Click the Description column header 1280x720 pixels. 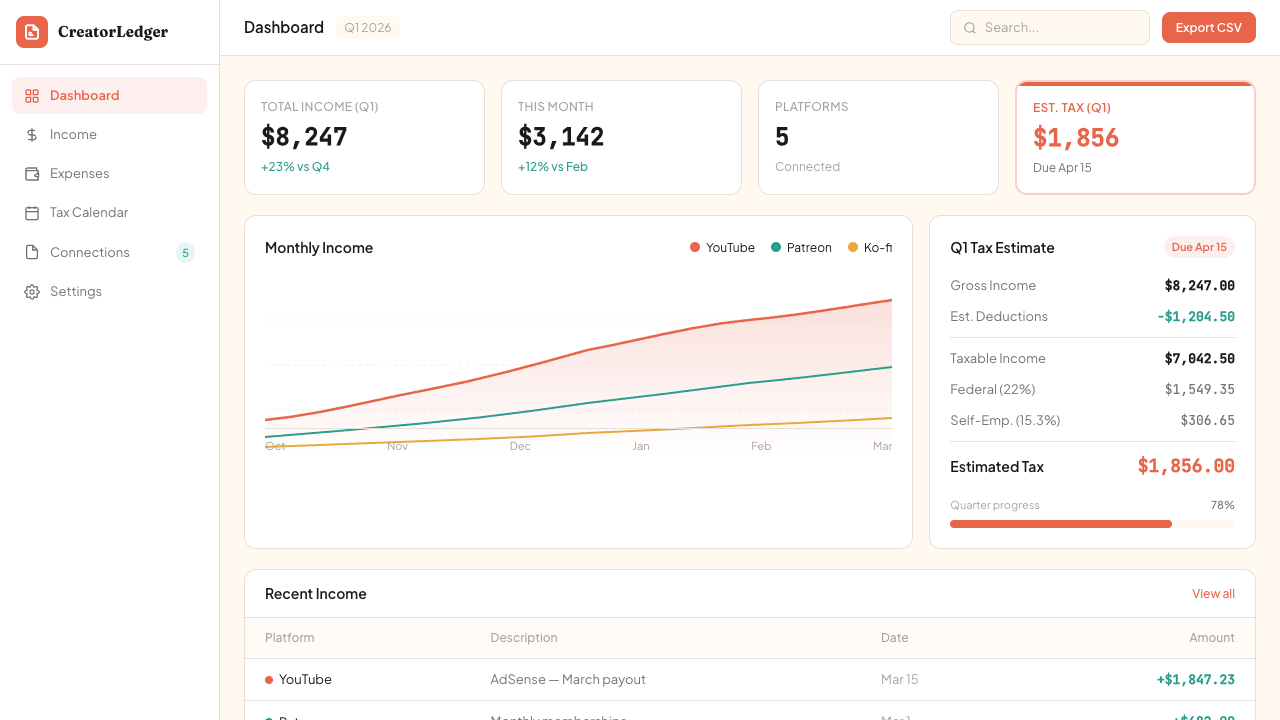524,638
